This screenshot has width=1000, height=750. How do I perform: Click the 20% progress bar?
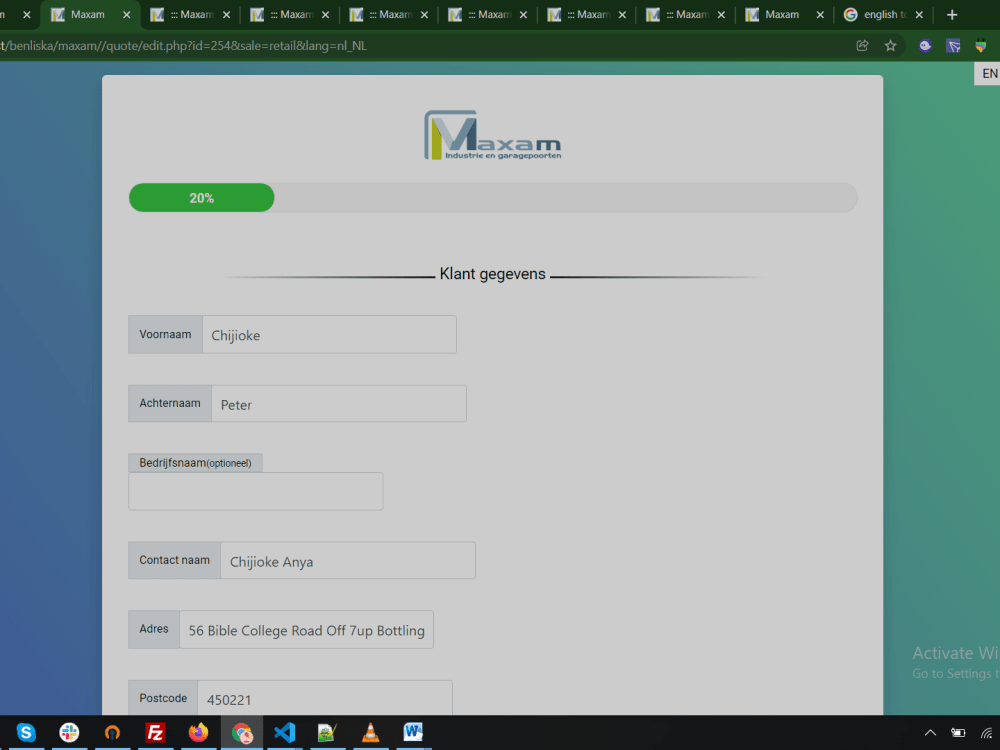[x=202, y=198]
